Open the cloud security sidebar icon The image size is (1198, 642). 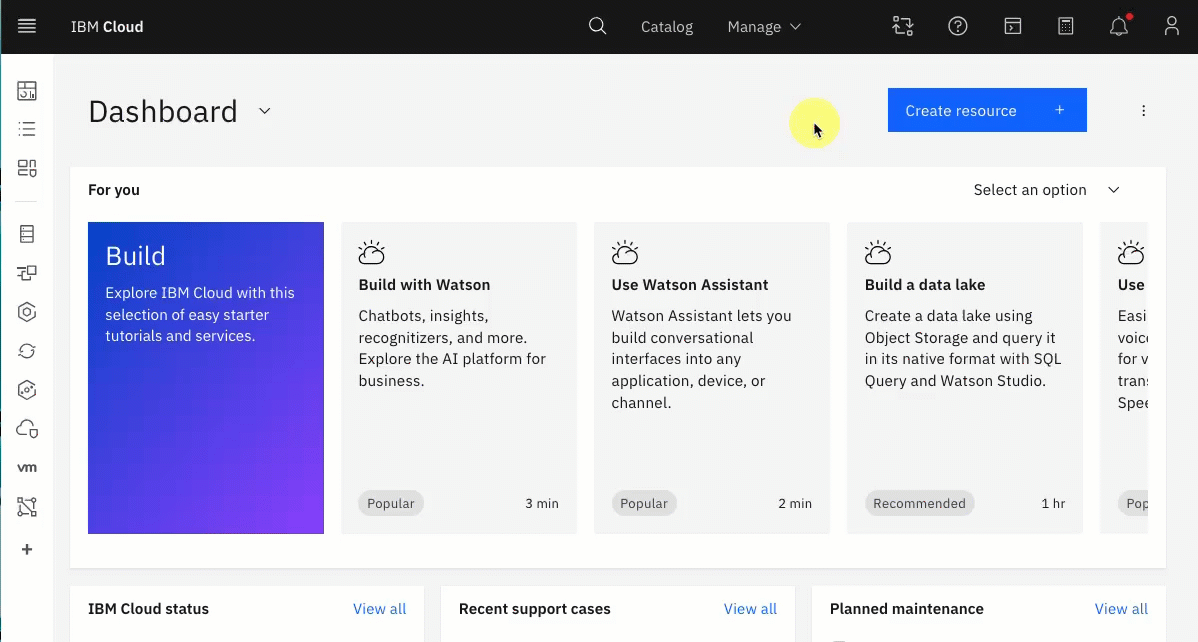pos(27,429)
